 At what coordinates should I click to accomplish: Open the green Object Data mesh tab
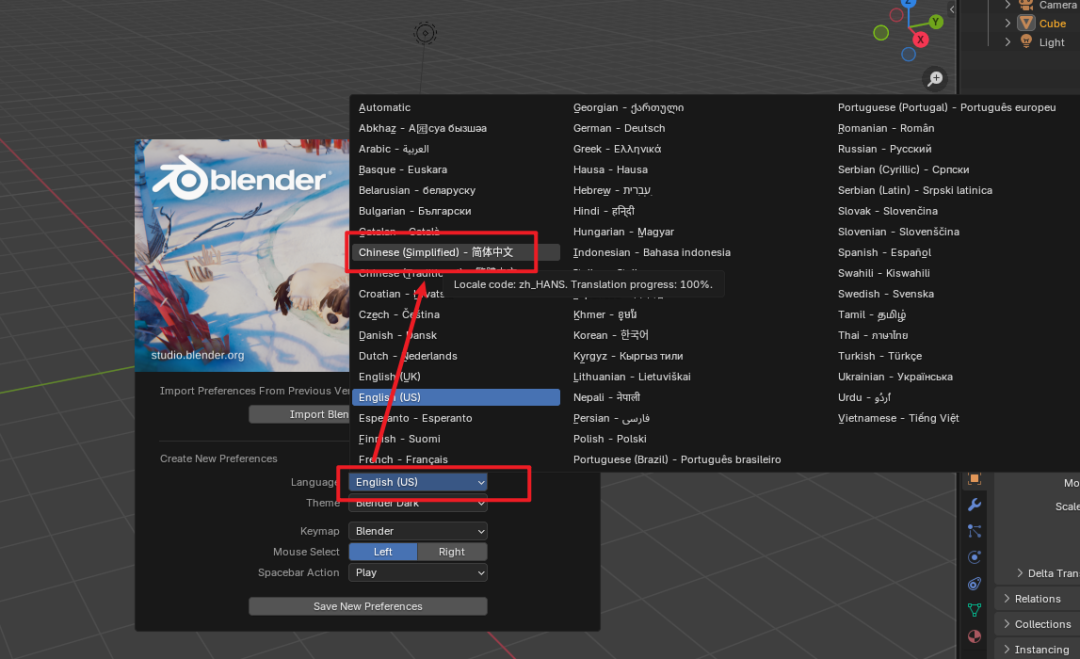pyautogui.click(x=974, y=610)
